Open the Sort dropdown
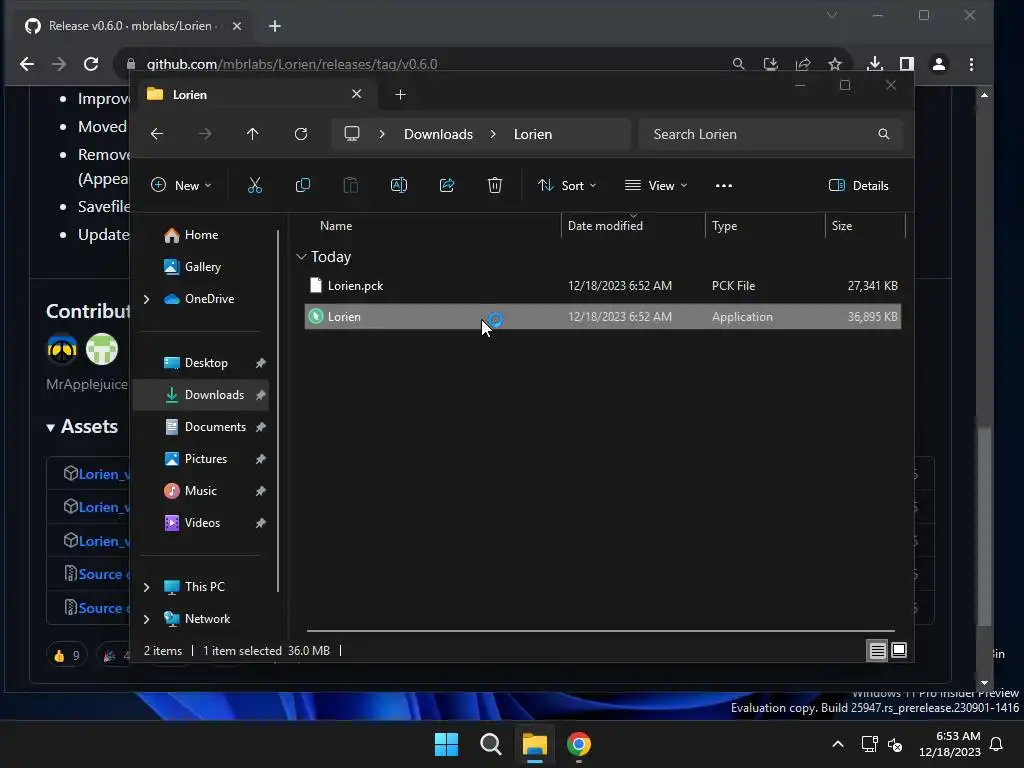The image size is (1024, 768). [x=566, y=185]
